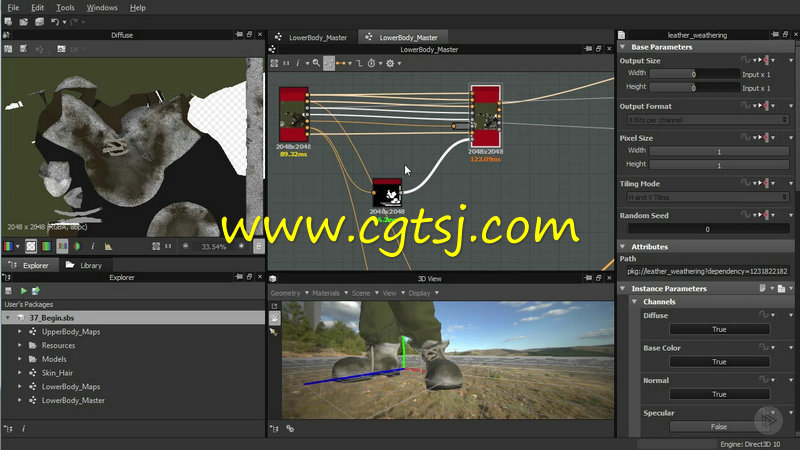Expand the LowerBody_Master tree item
This screenshot has height=450, width=800.
(x=19, y=400)
